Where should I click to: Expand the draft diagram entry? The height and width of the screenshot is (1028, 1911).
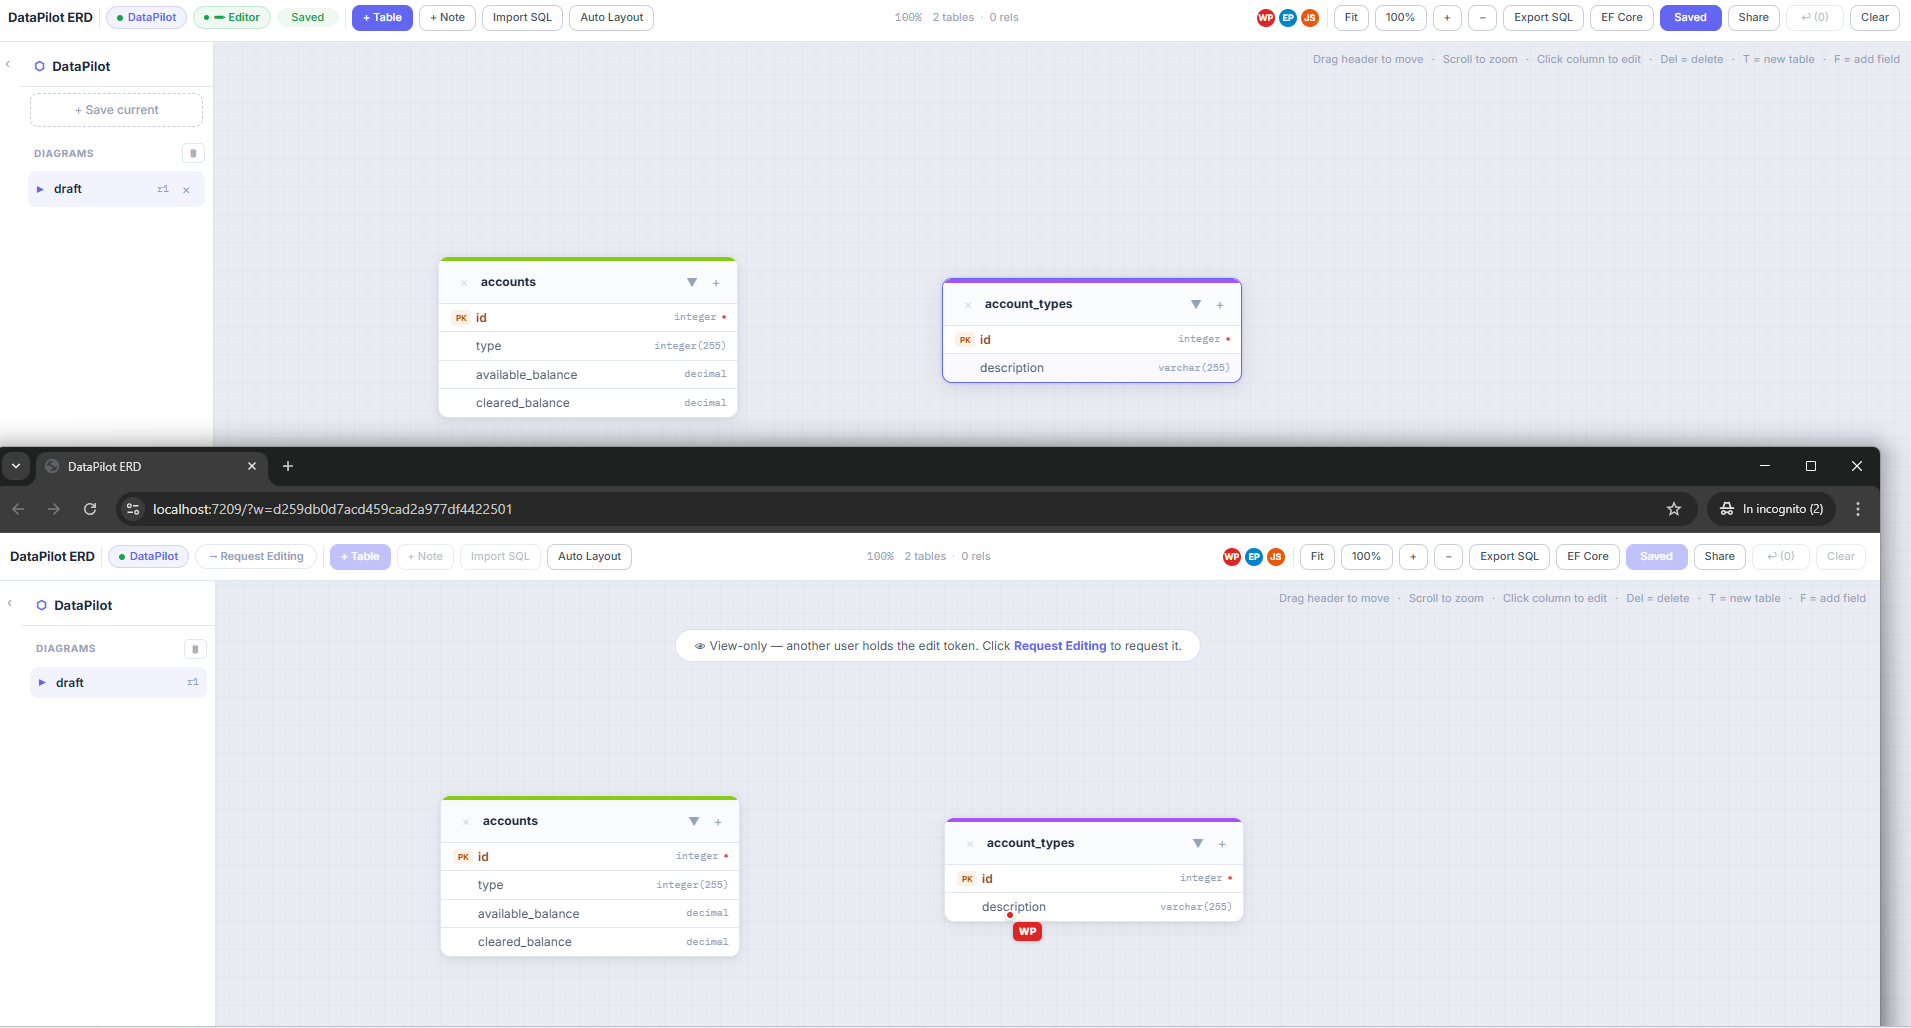click(41, 188)
